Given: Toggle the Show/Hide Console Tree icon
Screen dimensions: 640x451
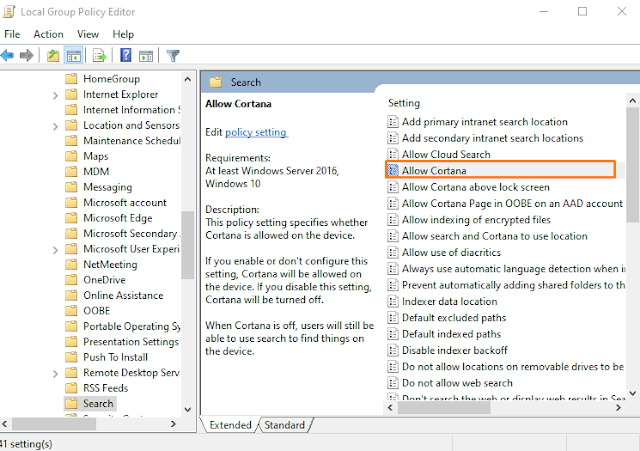Looking at the screenshot, I should [74, 56].
